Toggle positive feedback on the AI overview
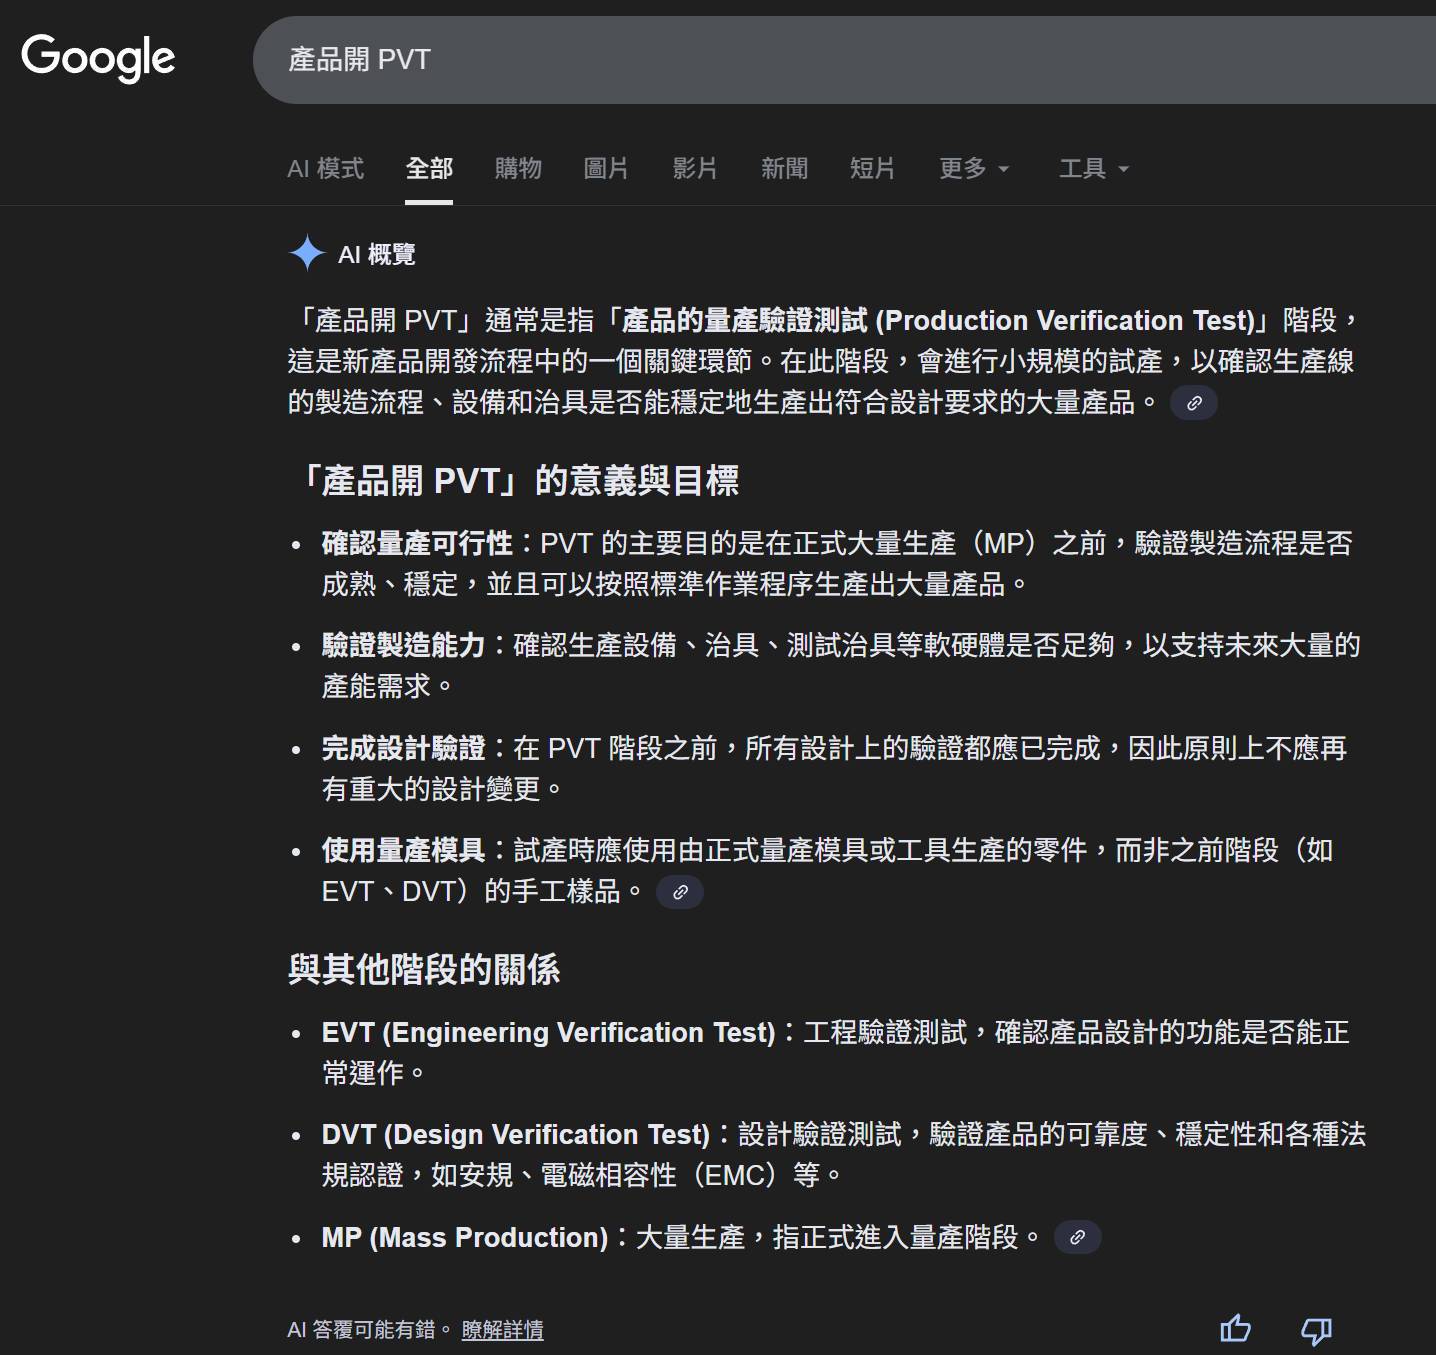 (1236, 1330)
